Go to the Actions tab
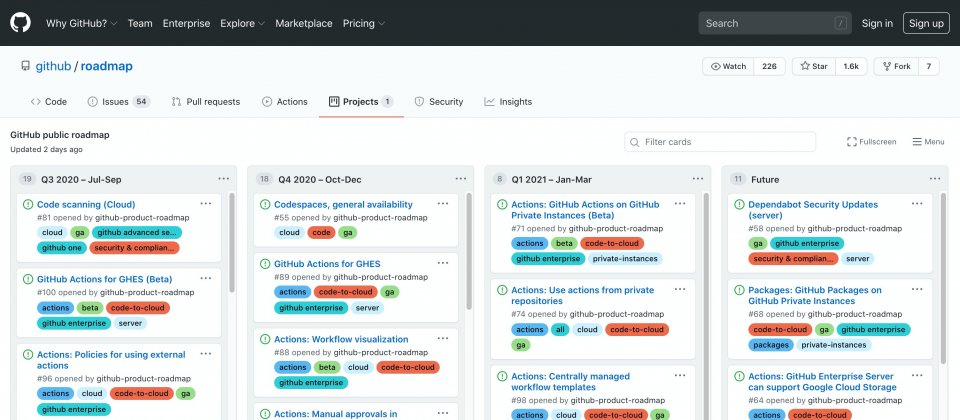This screenshot has height=420, width=960. click(x=285, y=102)
